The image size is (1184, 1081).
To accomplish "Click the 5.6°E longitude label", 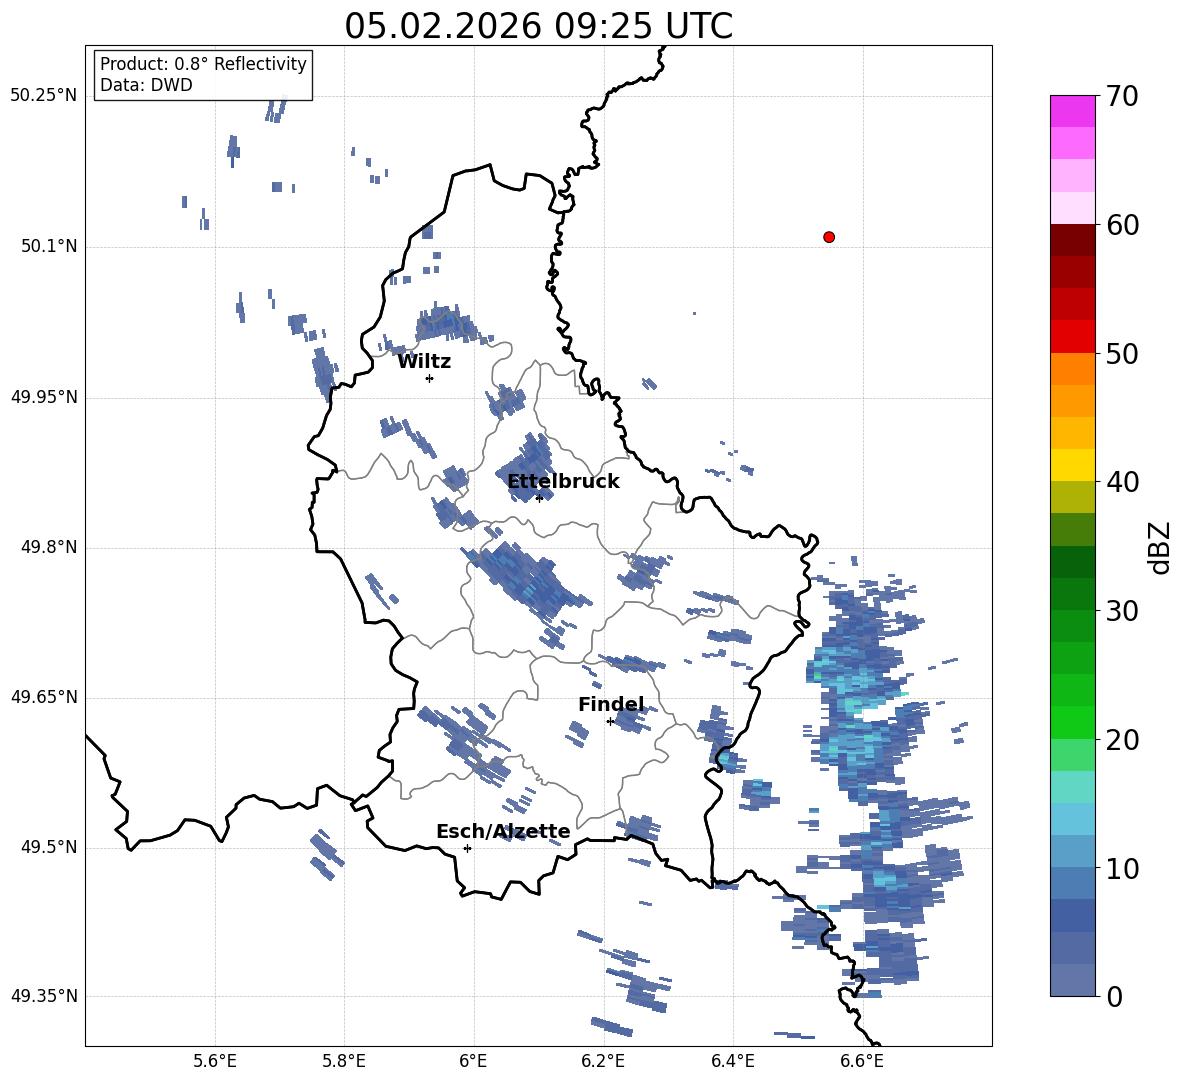I will pyautogui.click(x=214, y=1061).
